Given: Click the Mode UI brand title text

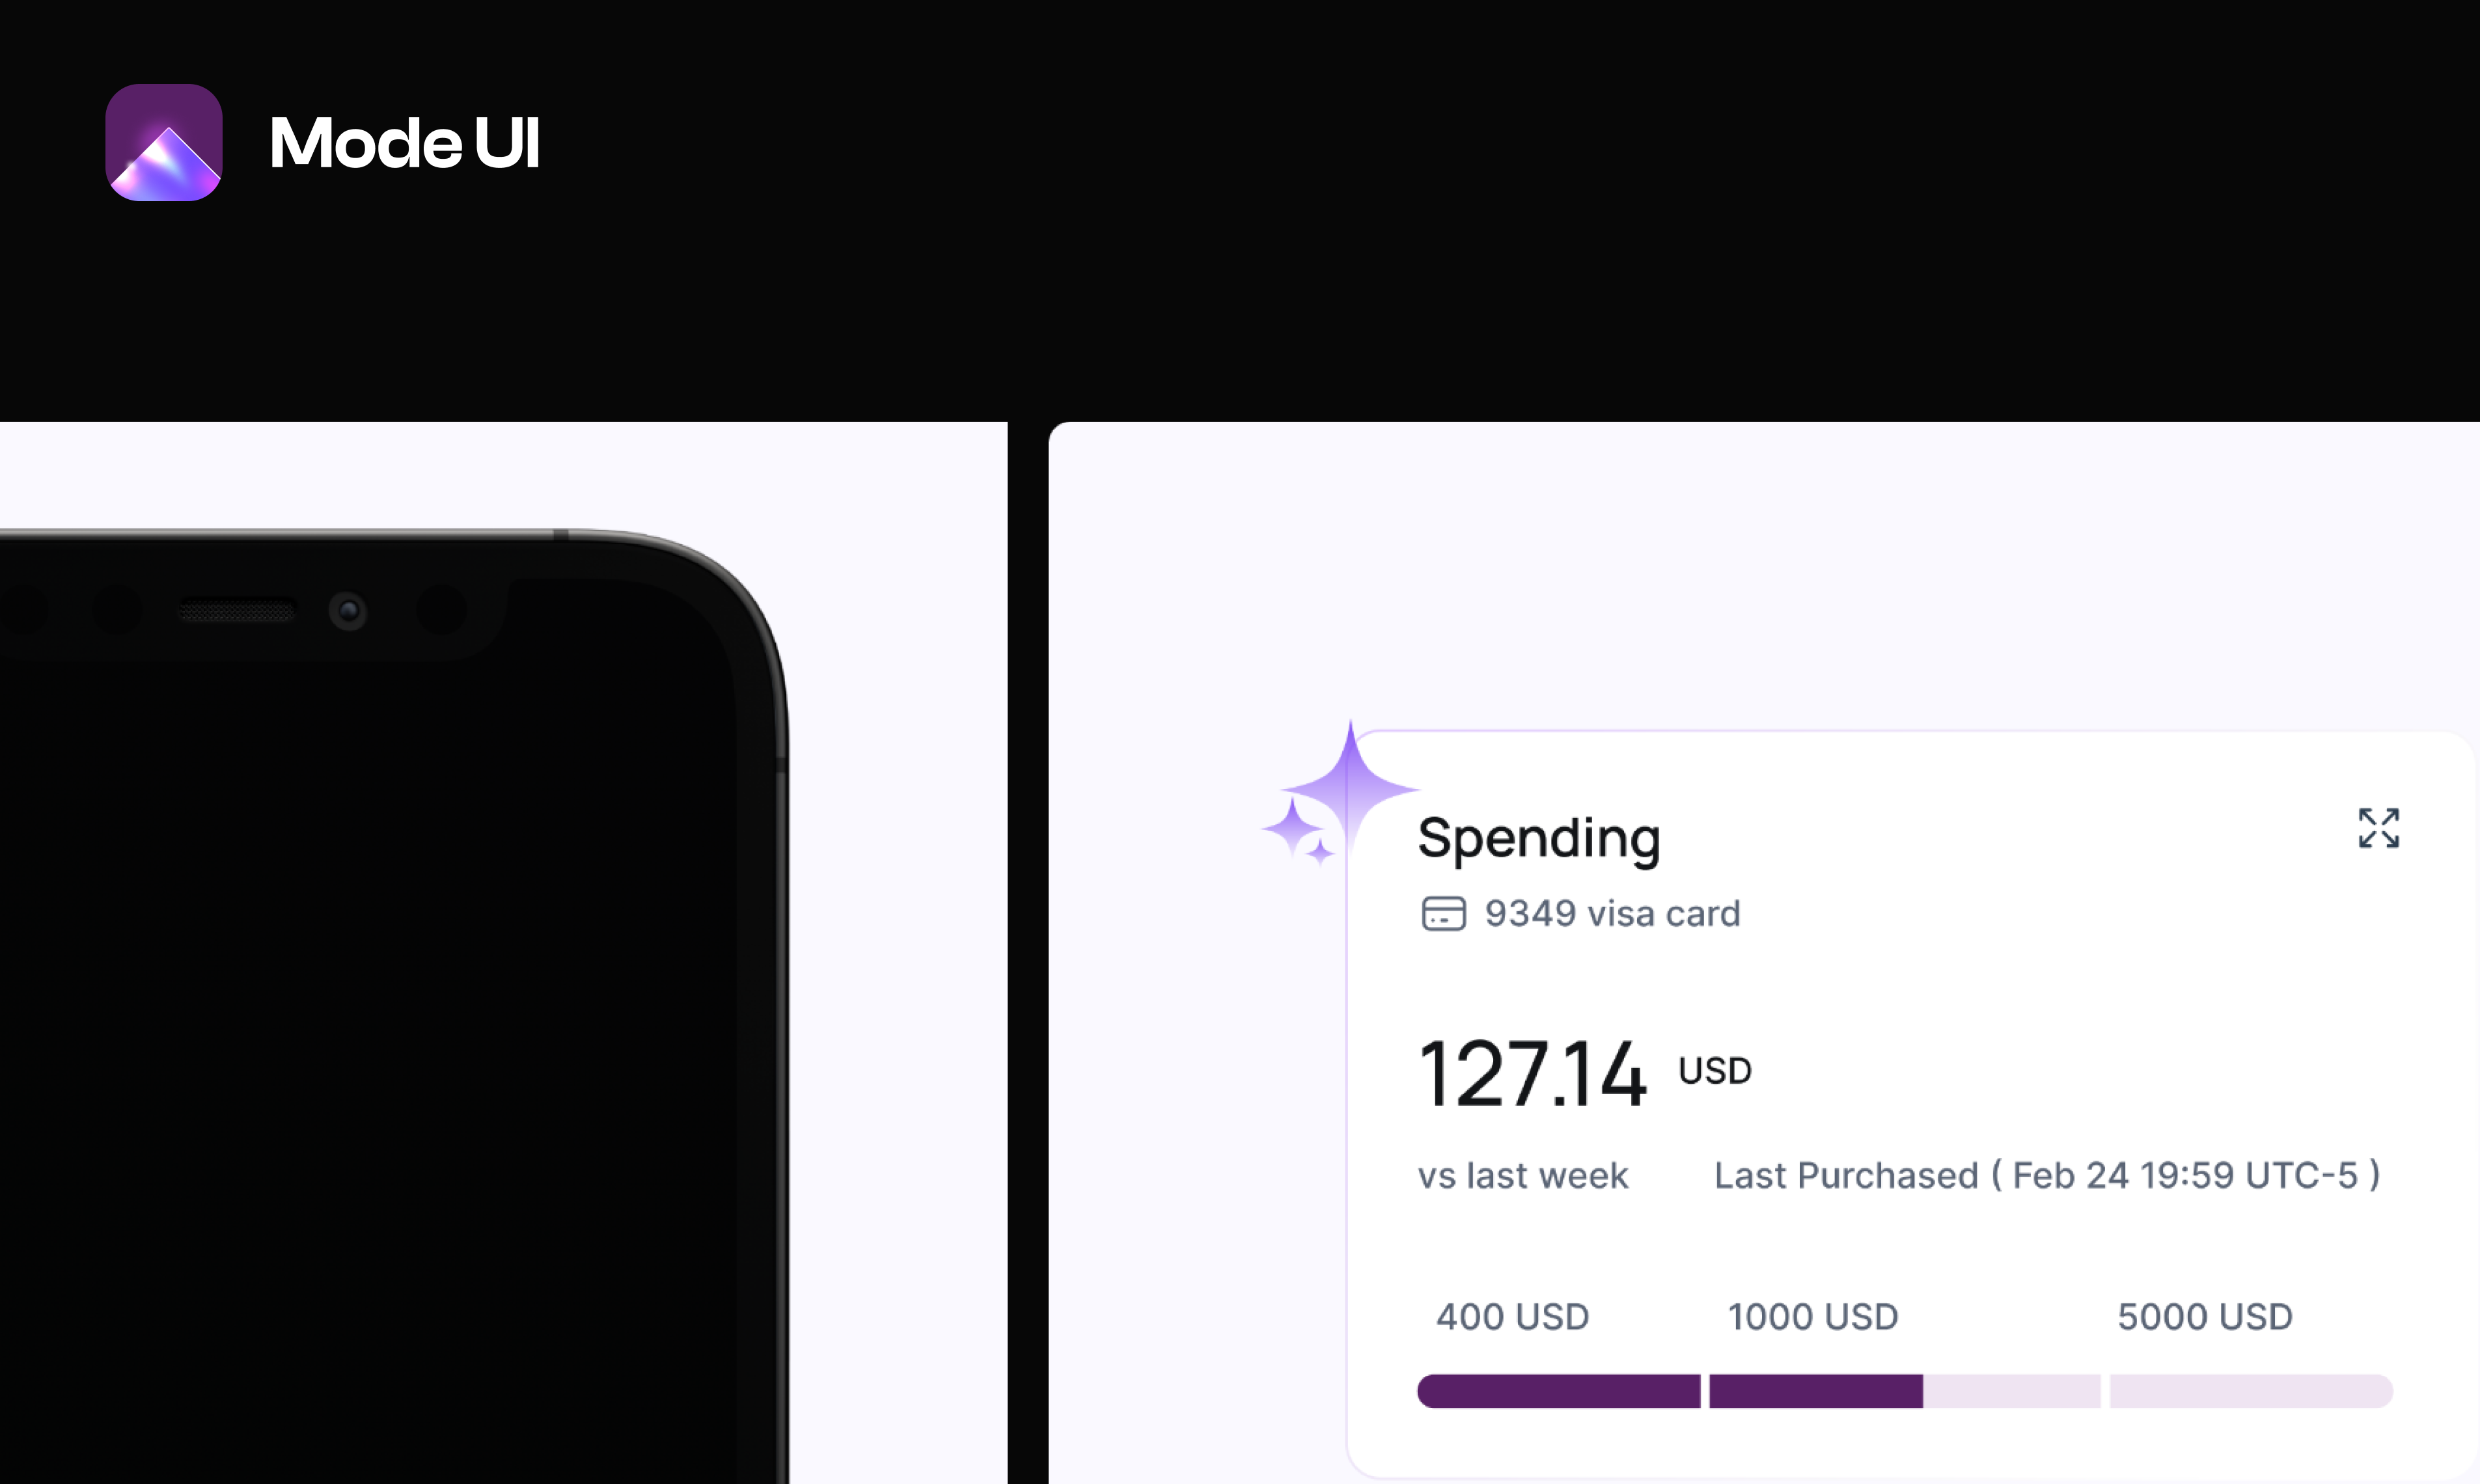Looking at the screenshot, I should (x=405, y=142).
